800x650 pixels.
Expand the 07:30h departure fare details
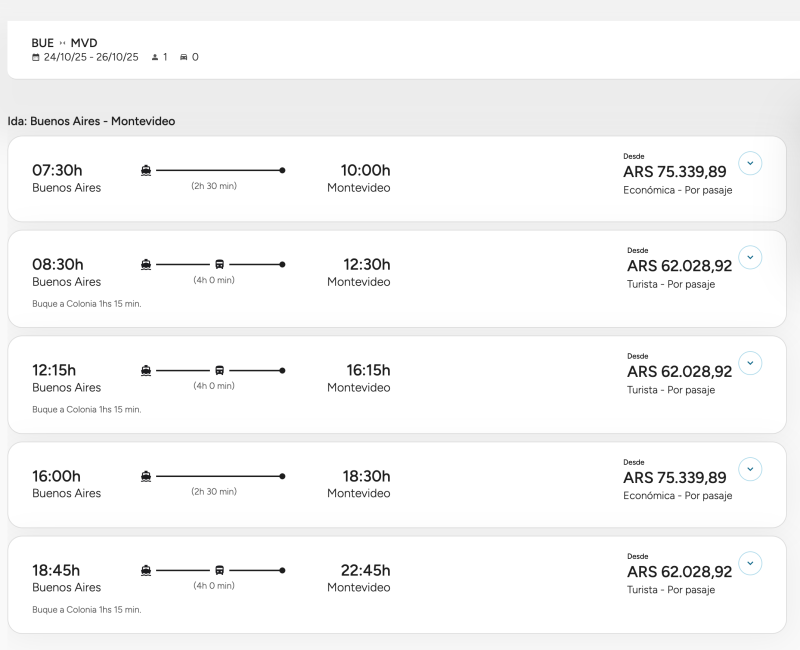click(750, 163)
